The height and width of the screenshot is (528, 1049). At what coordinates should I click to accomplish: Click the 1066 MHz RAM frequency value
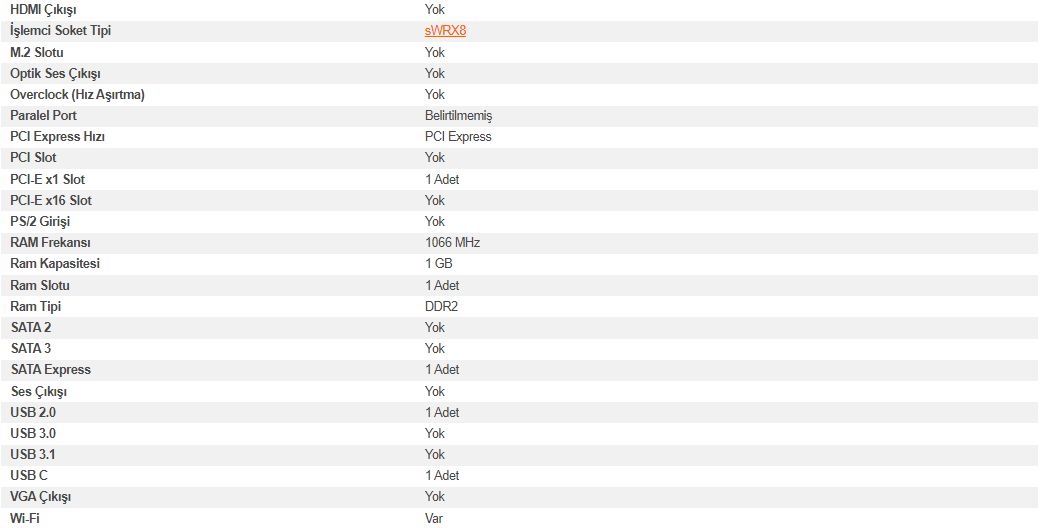tap(453, 243)
